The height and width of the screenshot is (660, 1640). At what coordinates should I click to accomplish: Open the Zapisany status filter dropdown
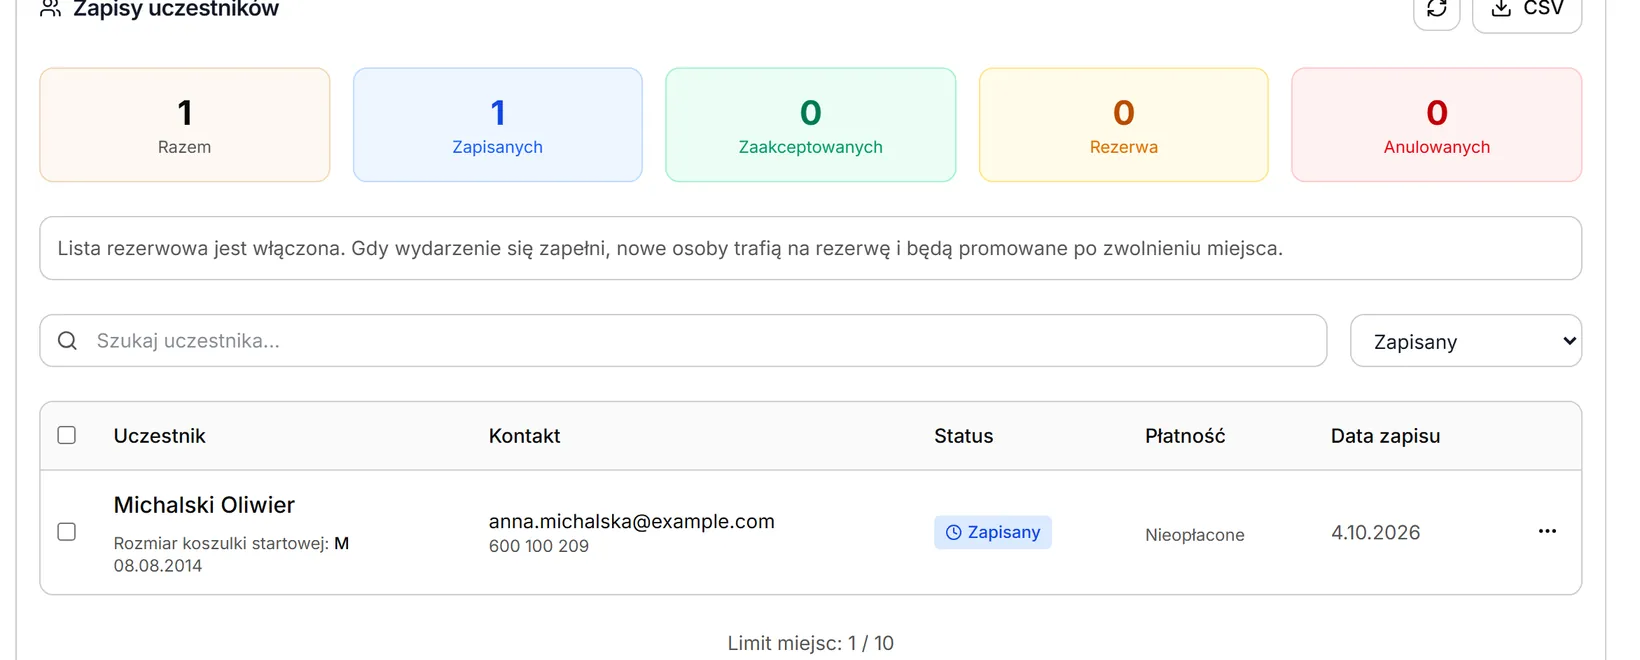pos(1466,341)
